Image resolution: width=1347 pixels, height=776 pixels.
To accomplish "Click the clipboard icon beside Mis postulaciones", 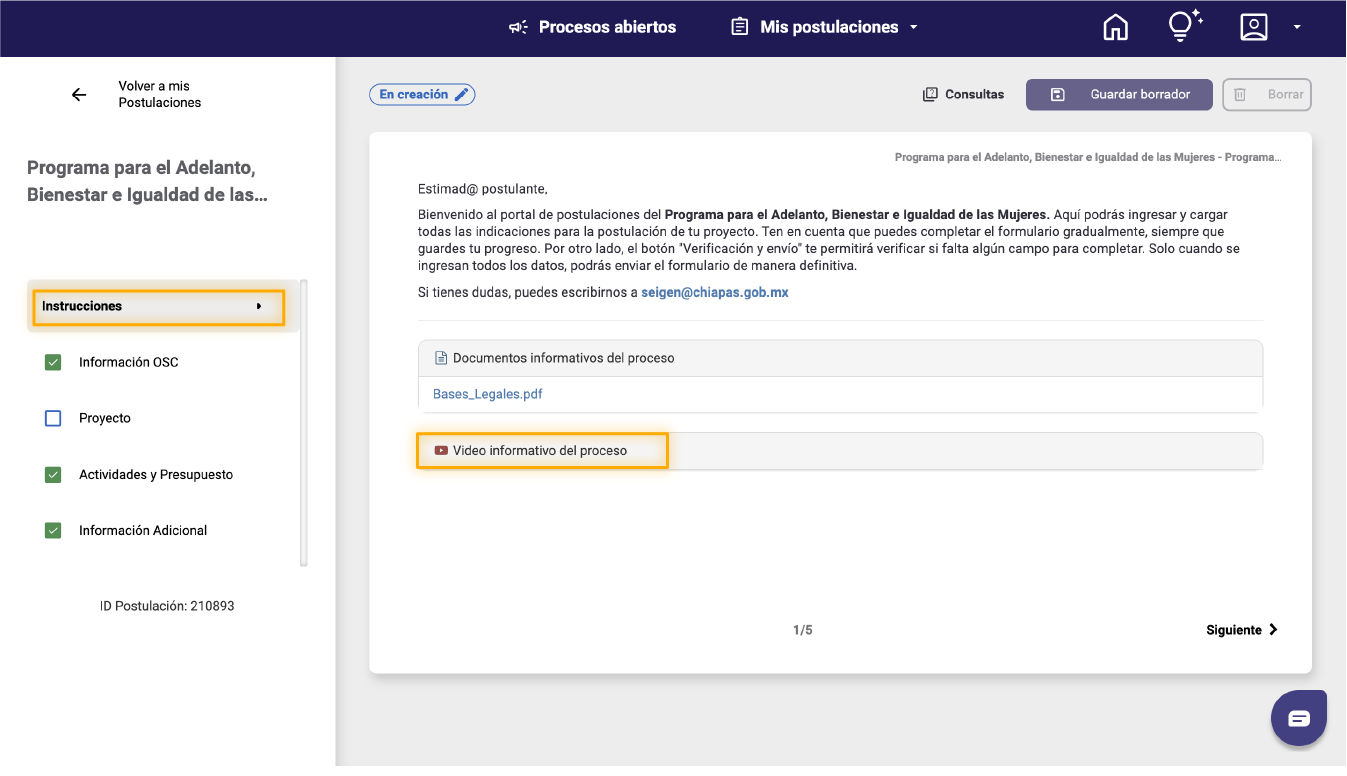I will pos(740,27).
